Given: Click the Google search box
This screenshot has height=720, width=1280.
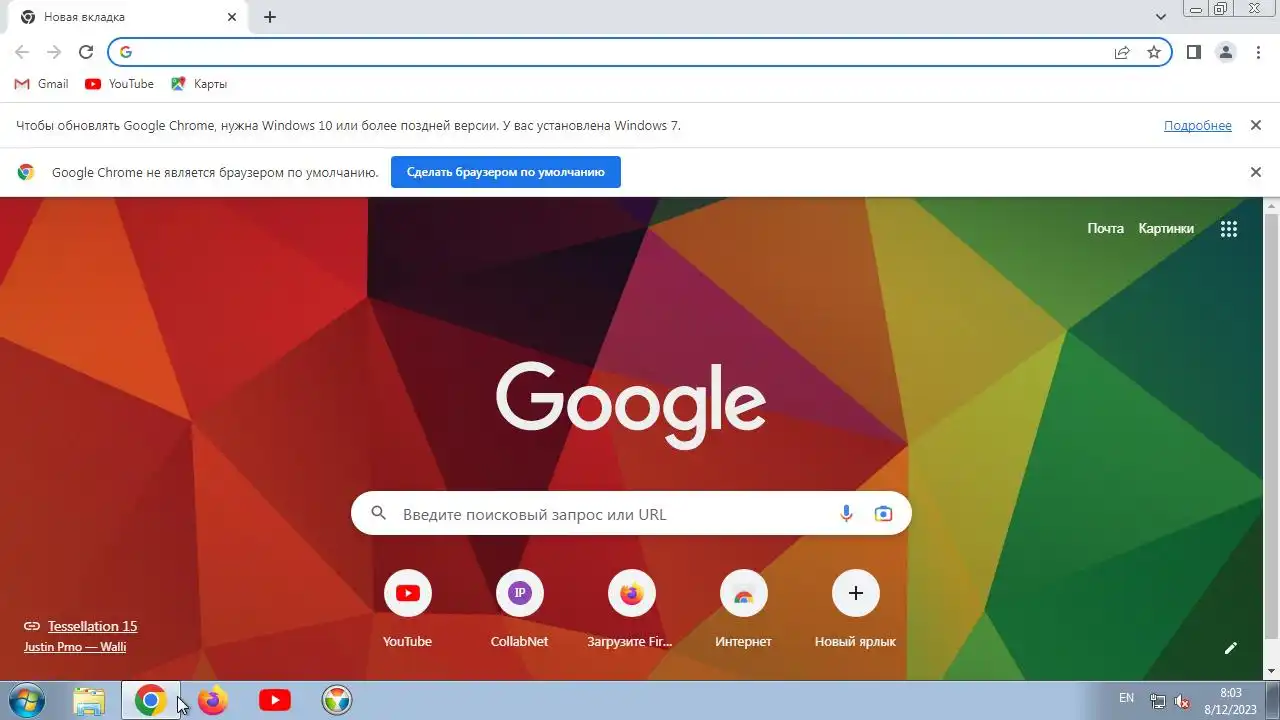Looking at the screenshot, I should 631,514.
